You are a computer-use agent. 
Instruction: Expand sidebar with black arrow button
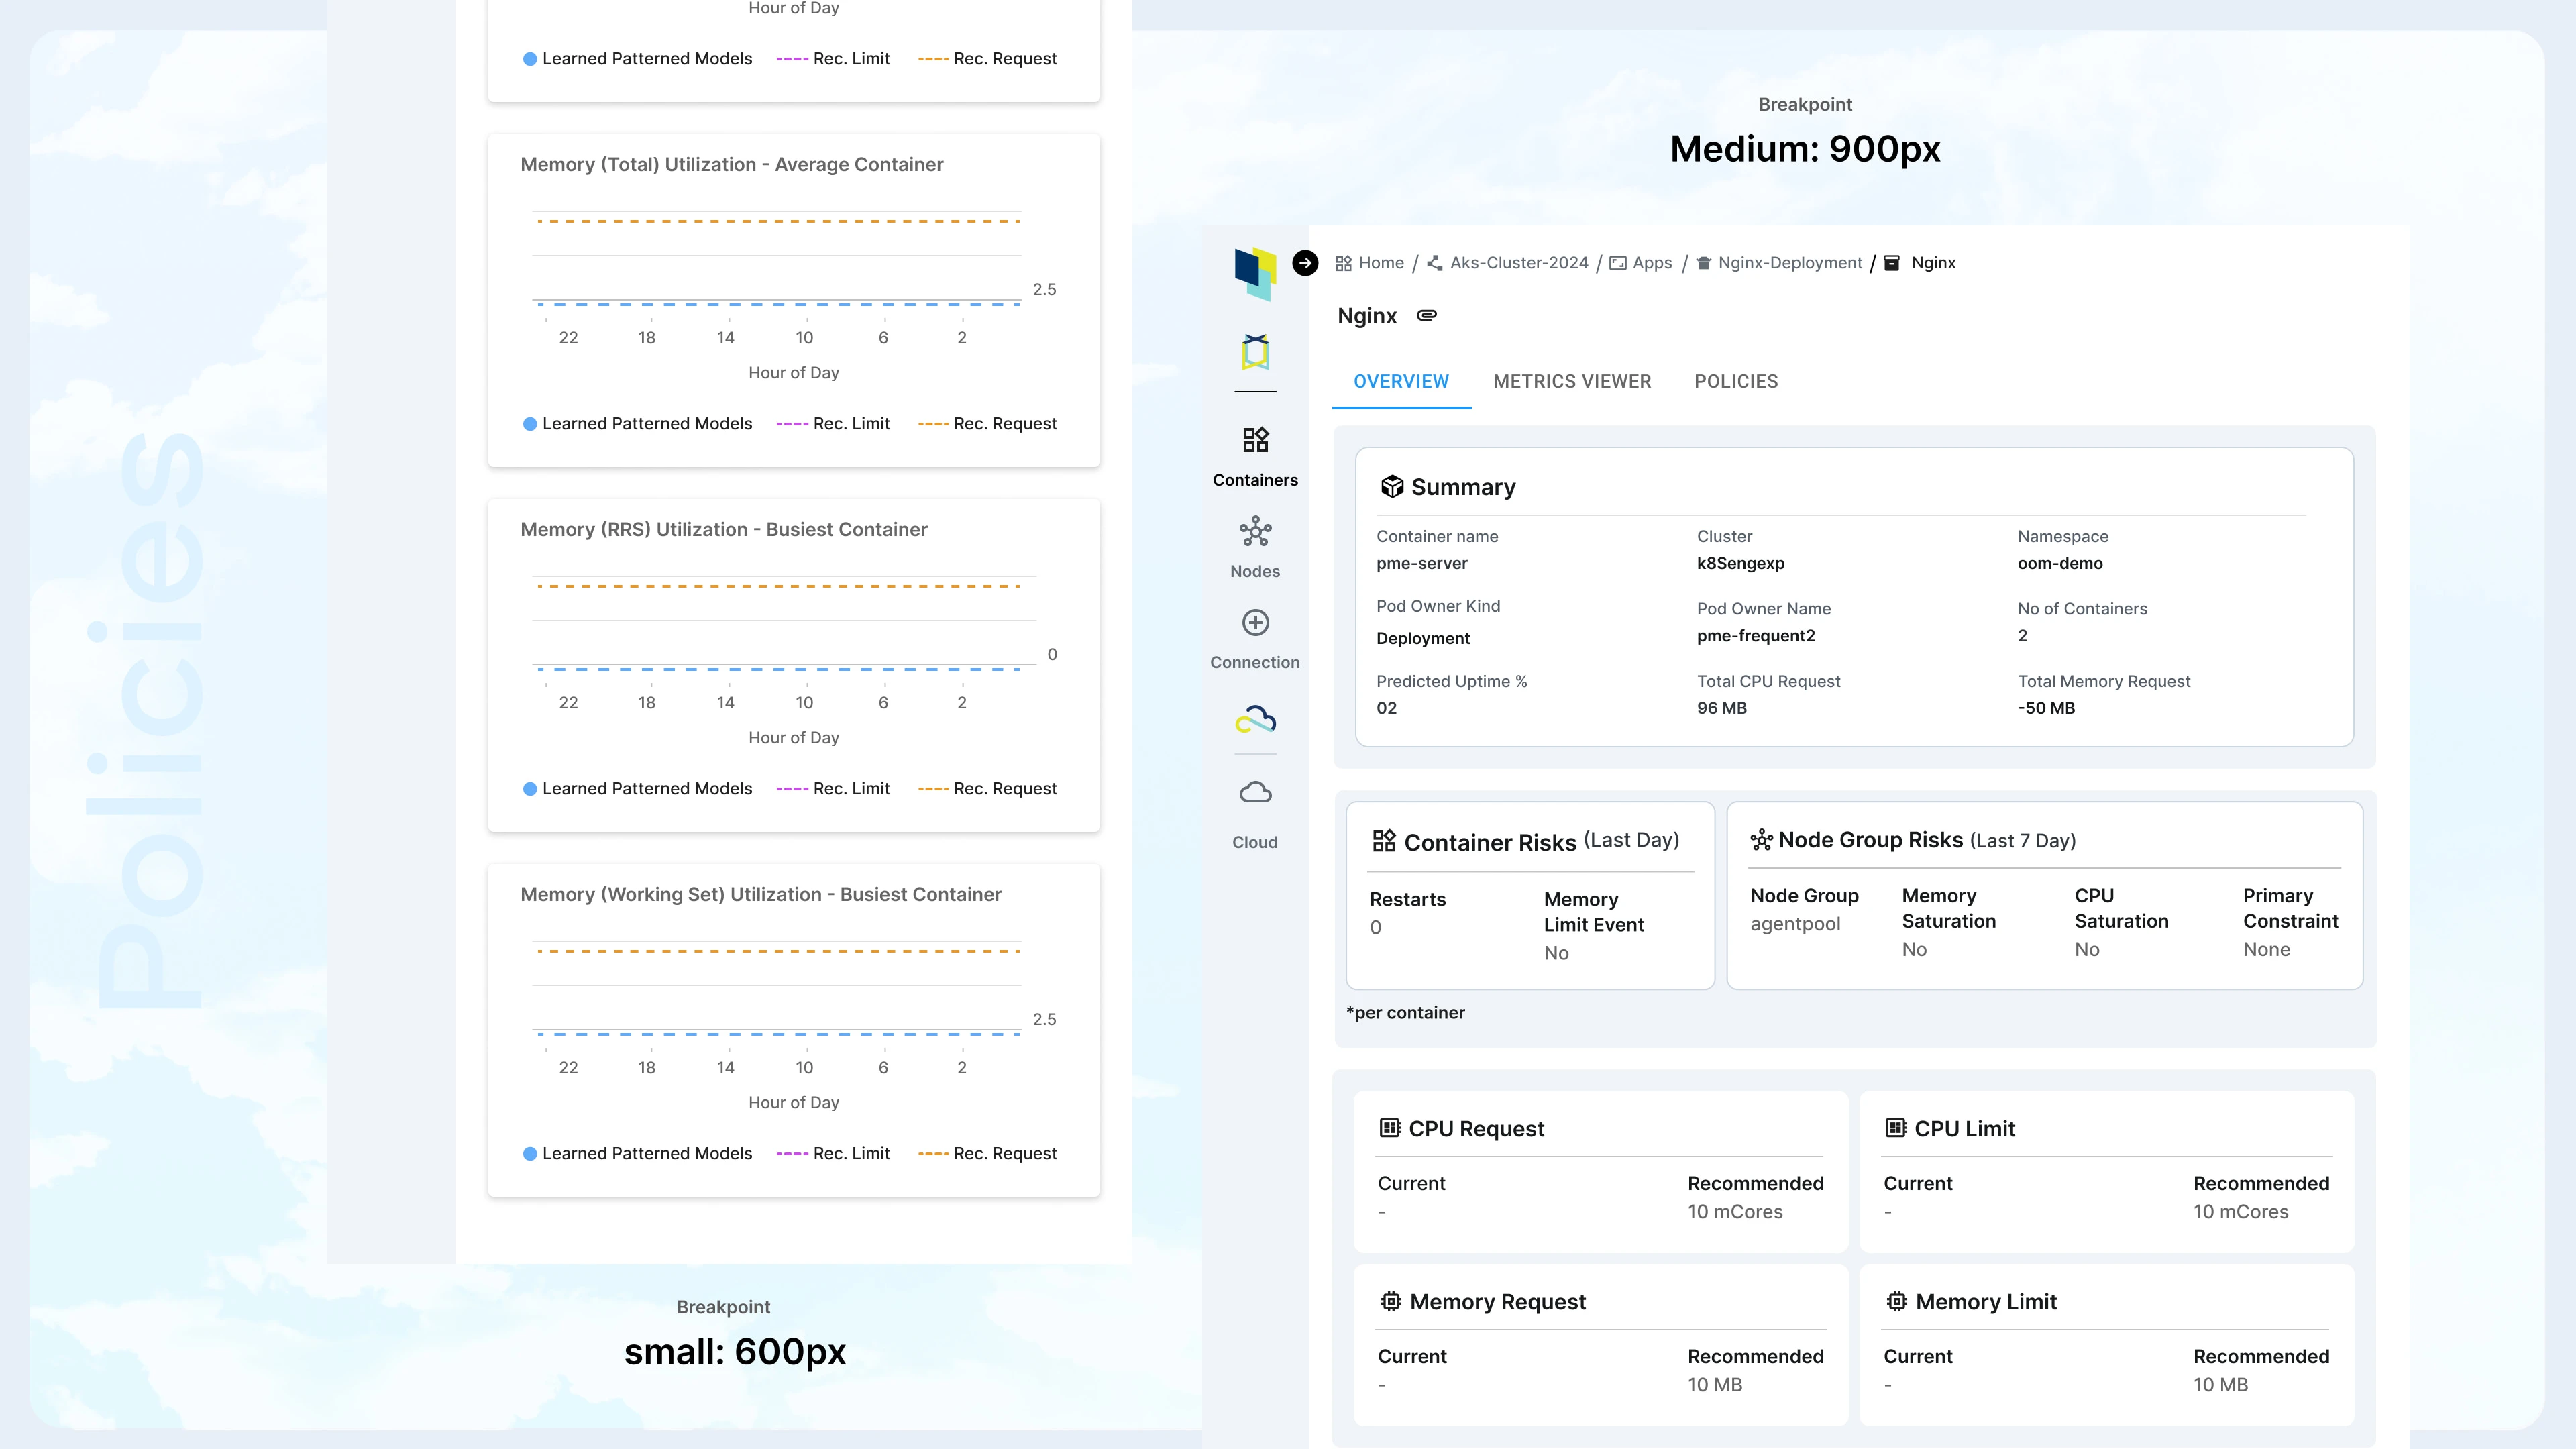point(1305,262)
